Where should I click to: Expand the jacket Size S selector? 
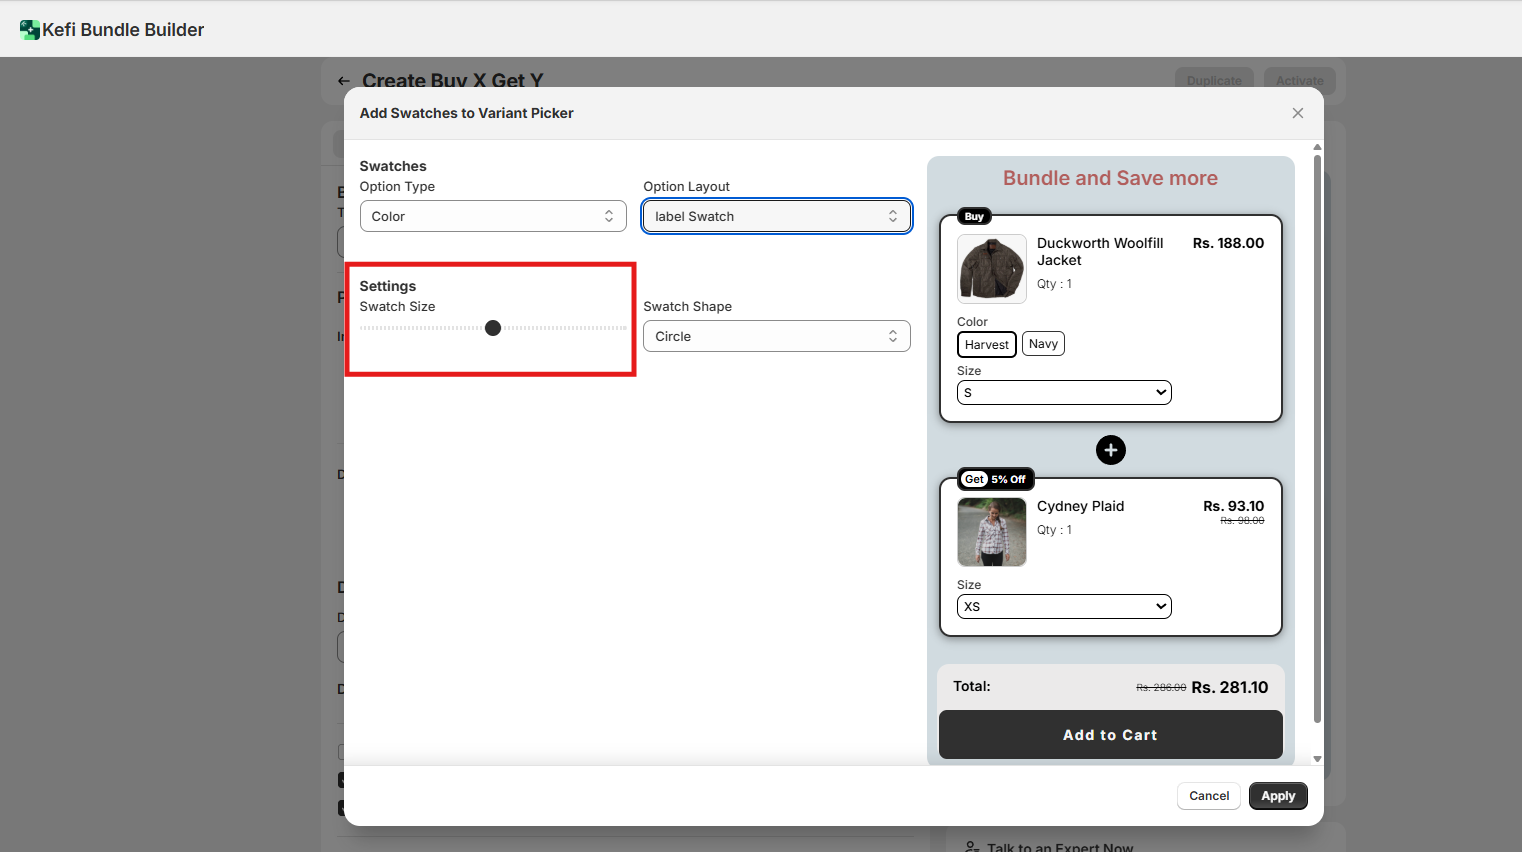(x=1063, y=393)
